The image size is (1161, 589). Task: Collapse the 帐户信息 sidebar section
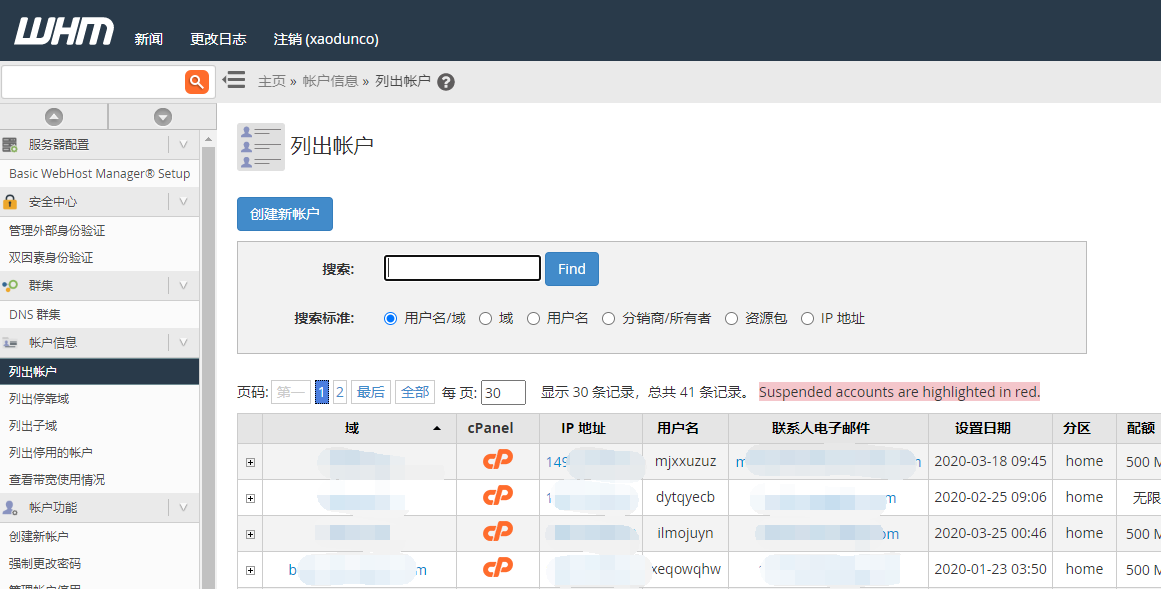[183, 342]
